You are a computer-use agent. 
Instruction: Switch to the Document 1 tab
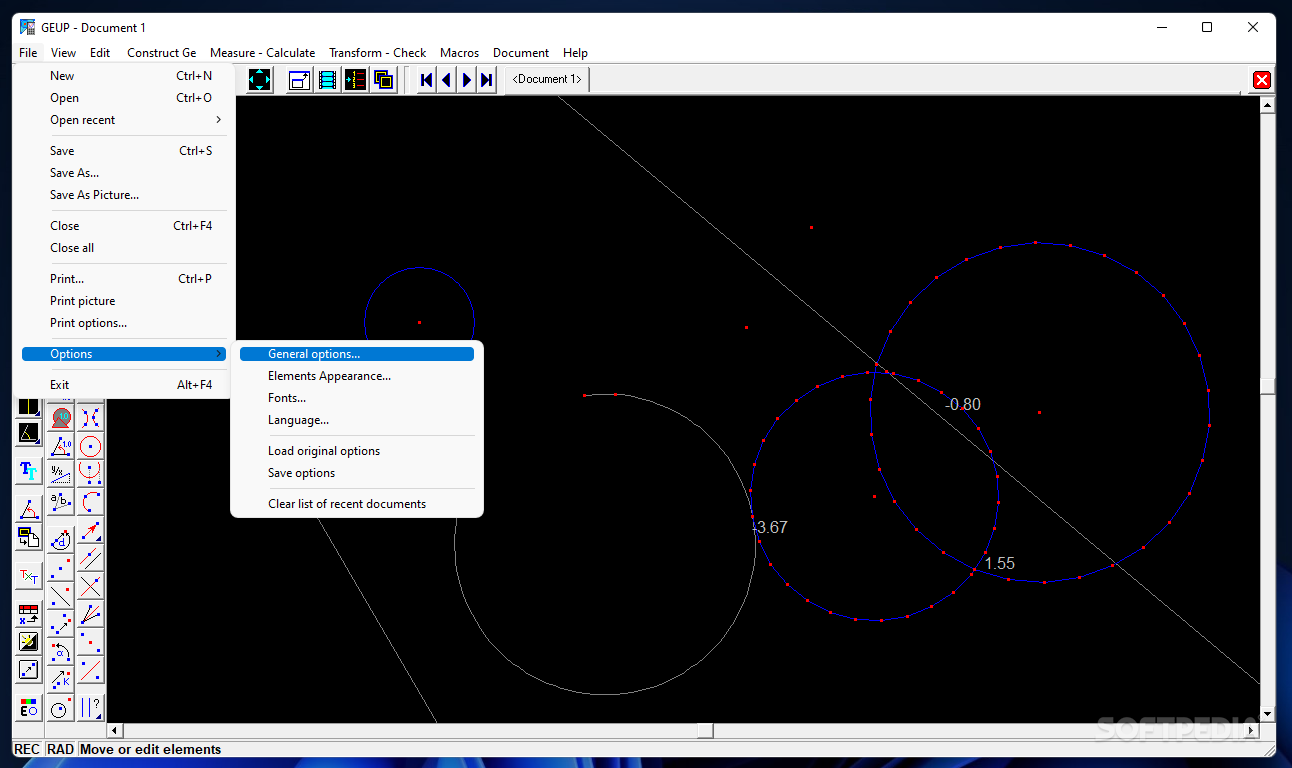[547, 79]
